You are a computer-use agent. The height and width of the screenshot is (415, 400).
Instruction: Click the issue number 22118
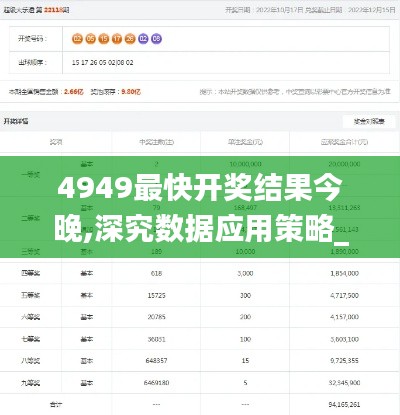point(53,10)
